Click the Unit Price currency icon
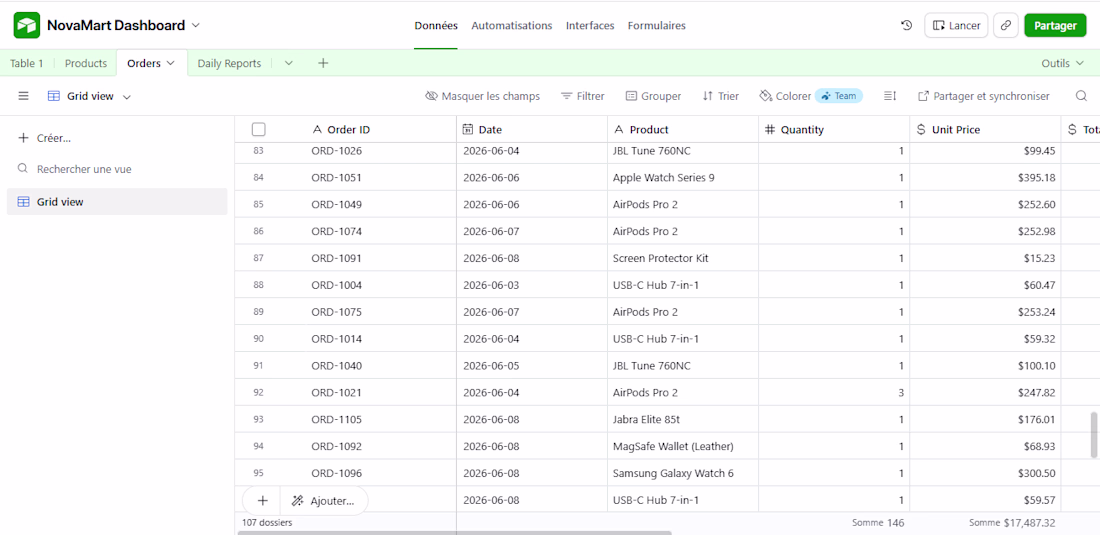Screen dimensions: 1100x535 (921, 129)
